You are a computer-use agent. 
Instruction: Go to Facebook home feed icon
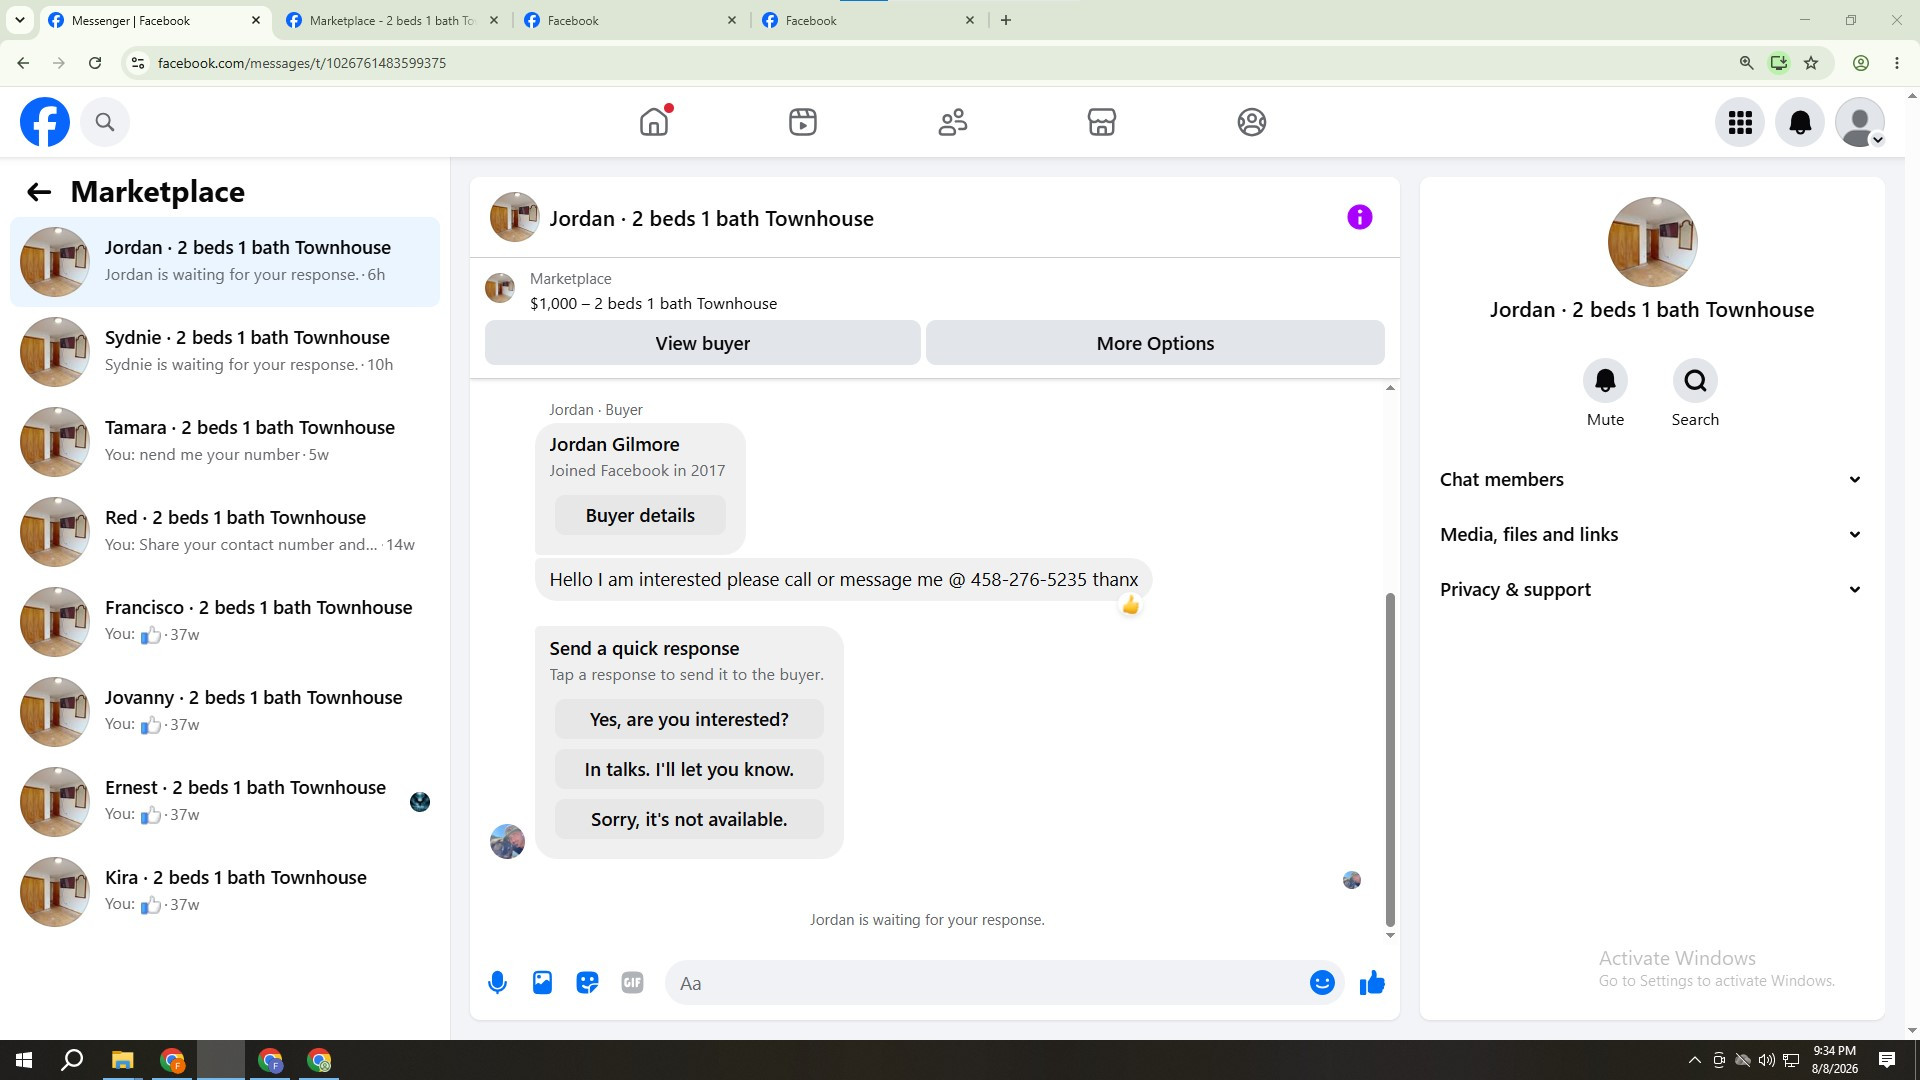[x=654, y=122]
